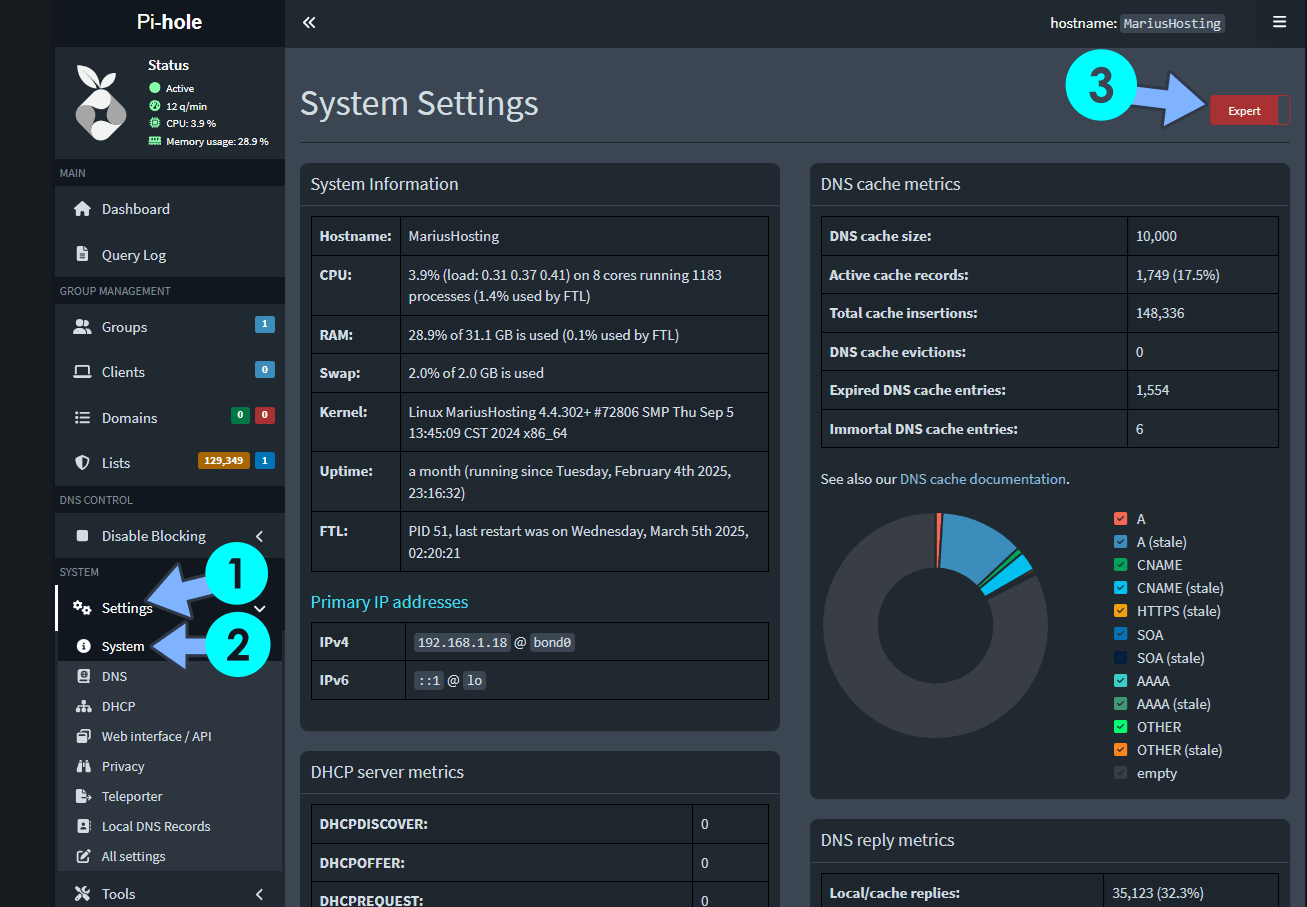This screenshot has width=1307, height=907.
Task: Open Privacy settings page
Action: point(170,766)
